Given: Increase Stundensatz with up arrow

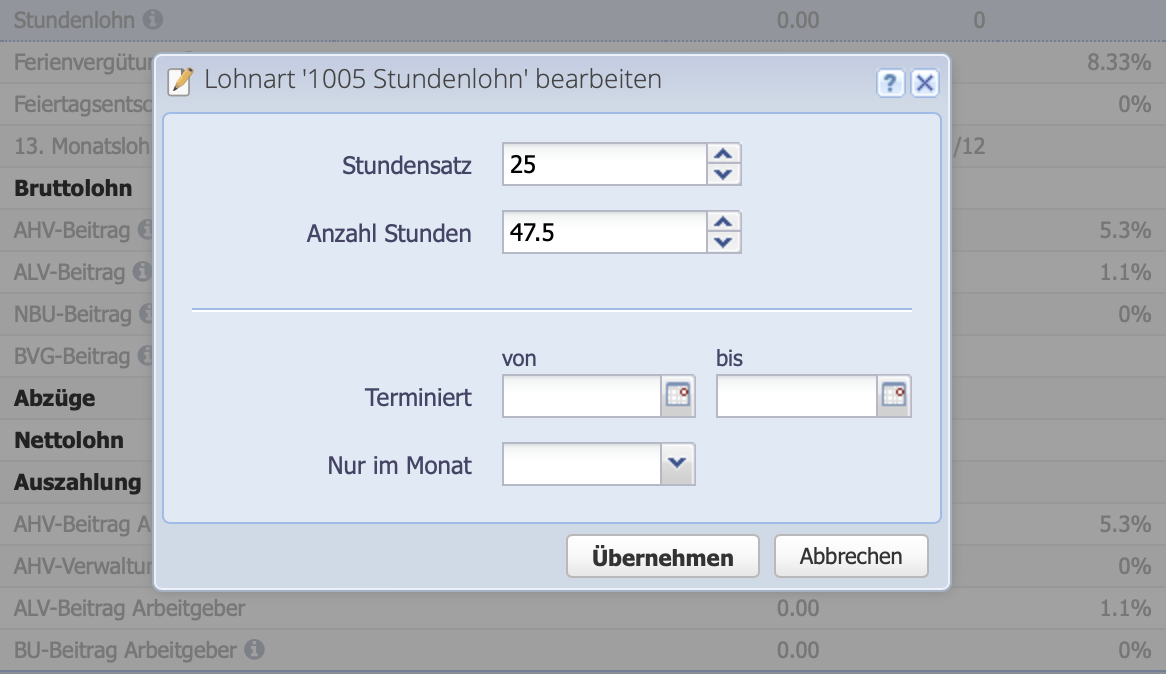Looking at the screenshot, I should pyautogui.click(x=724, y=154).
